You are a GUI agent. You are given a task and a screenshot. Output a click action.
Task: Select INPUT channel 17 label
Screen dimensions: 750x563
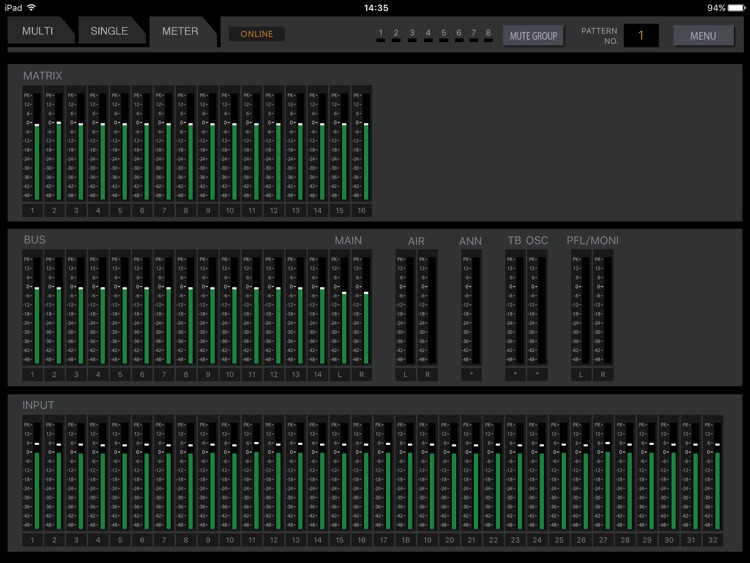coord(384,540)
